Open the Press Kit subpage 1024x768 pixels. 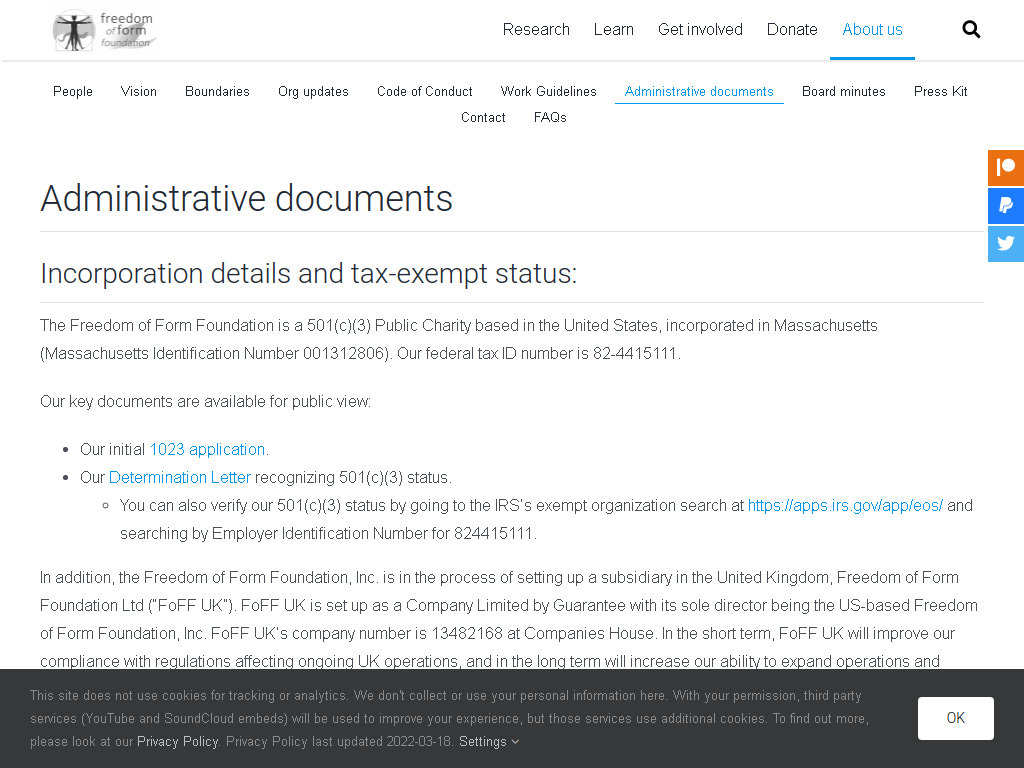pyautogui.click(x=940, y=91)
